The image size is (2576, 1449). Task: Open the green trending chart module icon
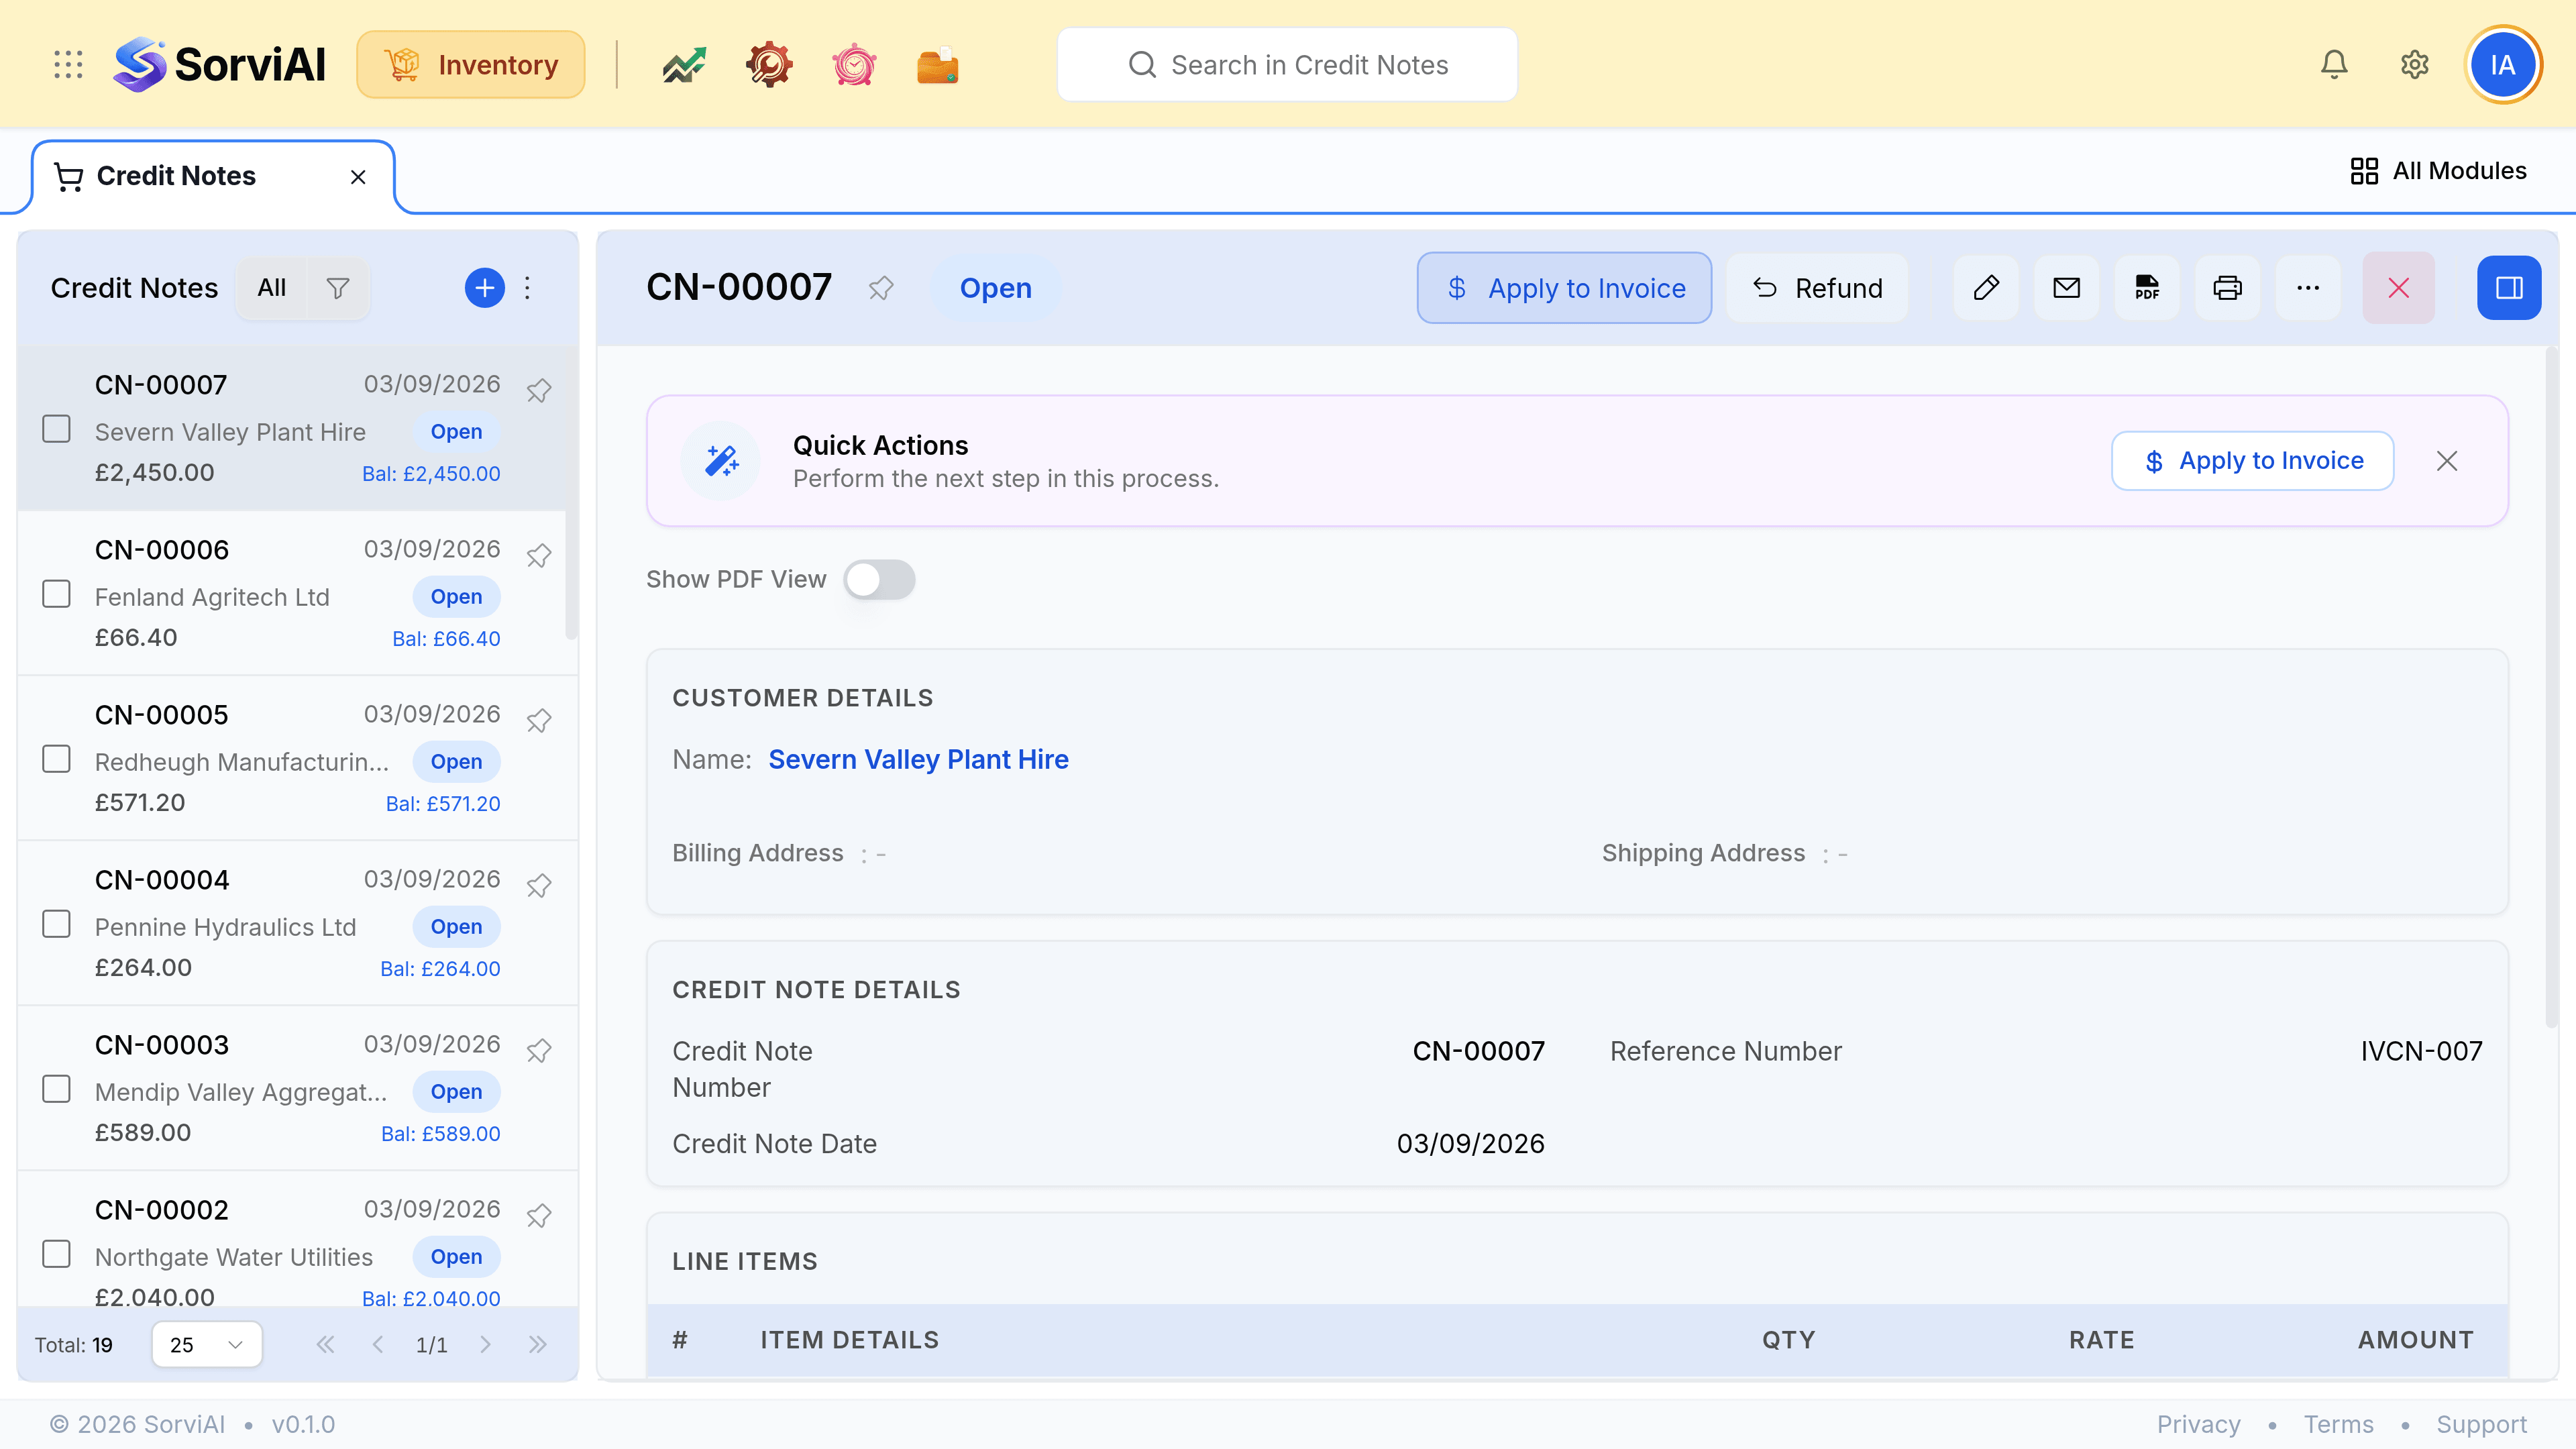[x=684, y=65]
